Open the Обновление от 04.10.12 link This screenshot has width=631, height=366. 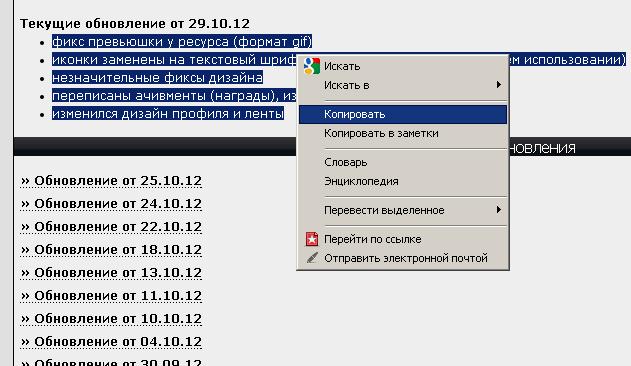[x=111, y=341]
